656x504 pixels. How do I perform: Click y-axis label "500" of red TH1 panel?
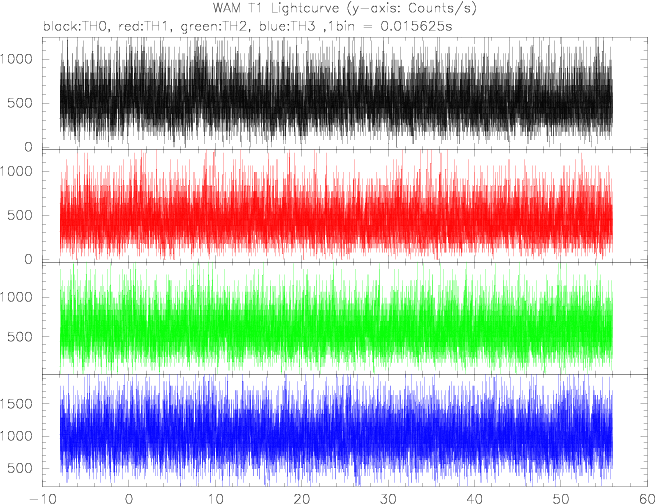20,215
